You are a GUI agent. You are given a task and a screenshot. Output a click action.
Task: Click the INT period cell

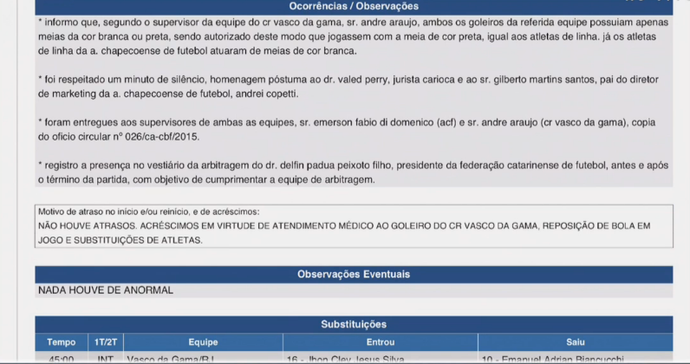(106, 358)
